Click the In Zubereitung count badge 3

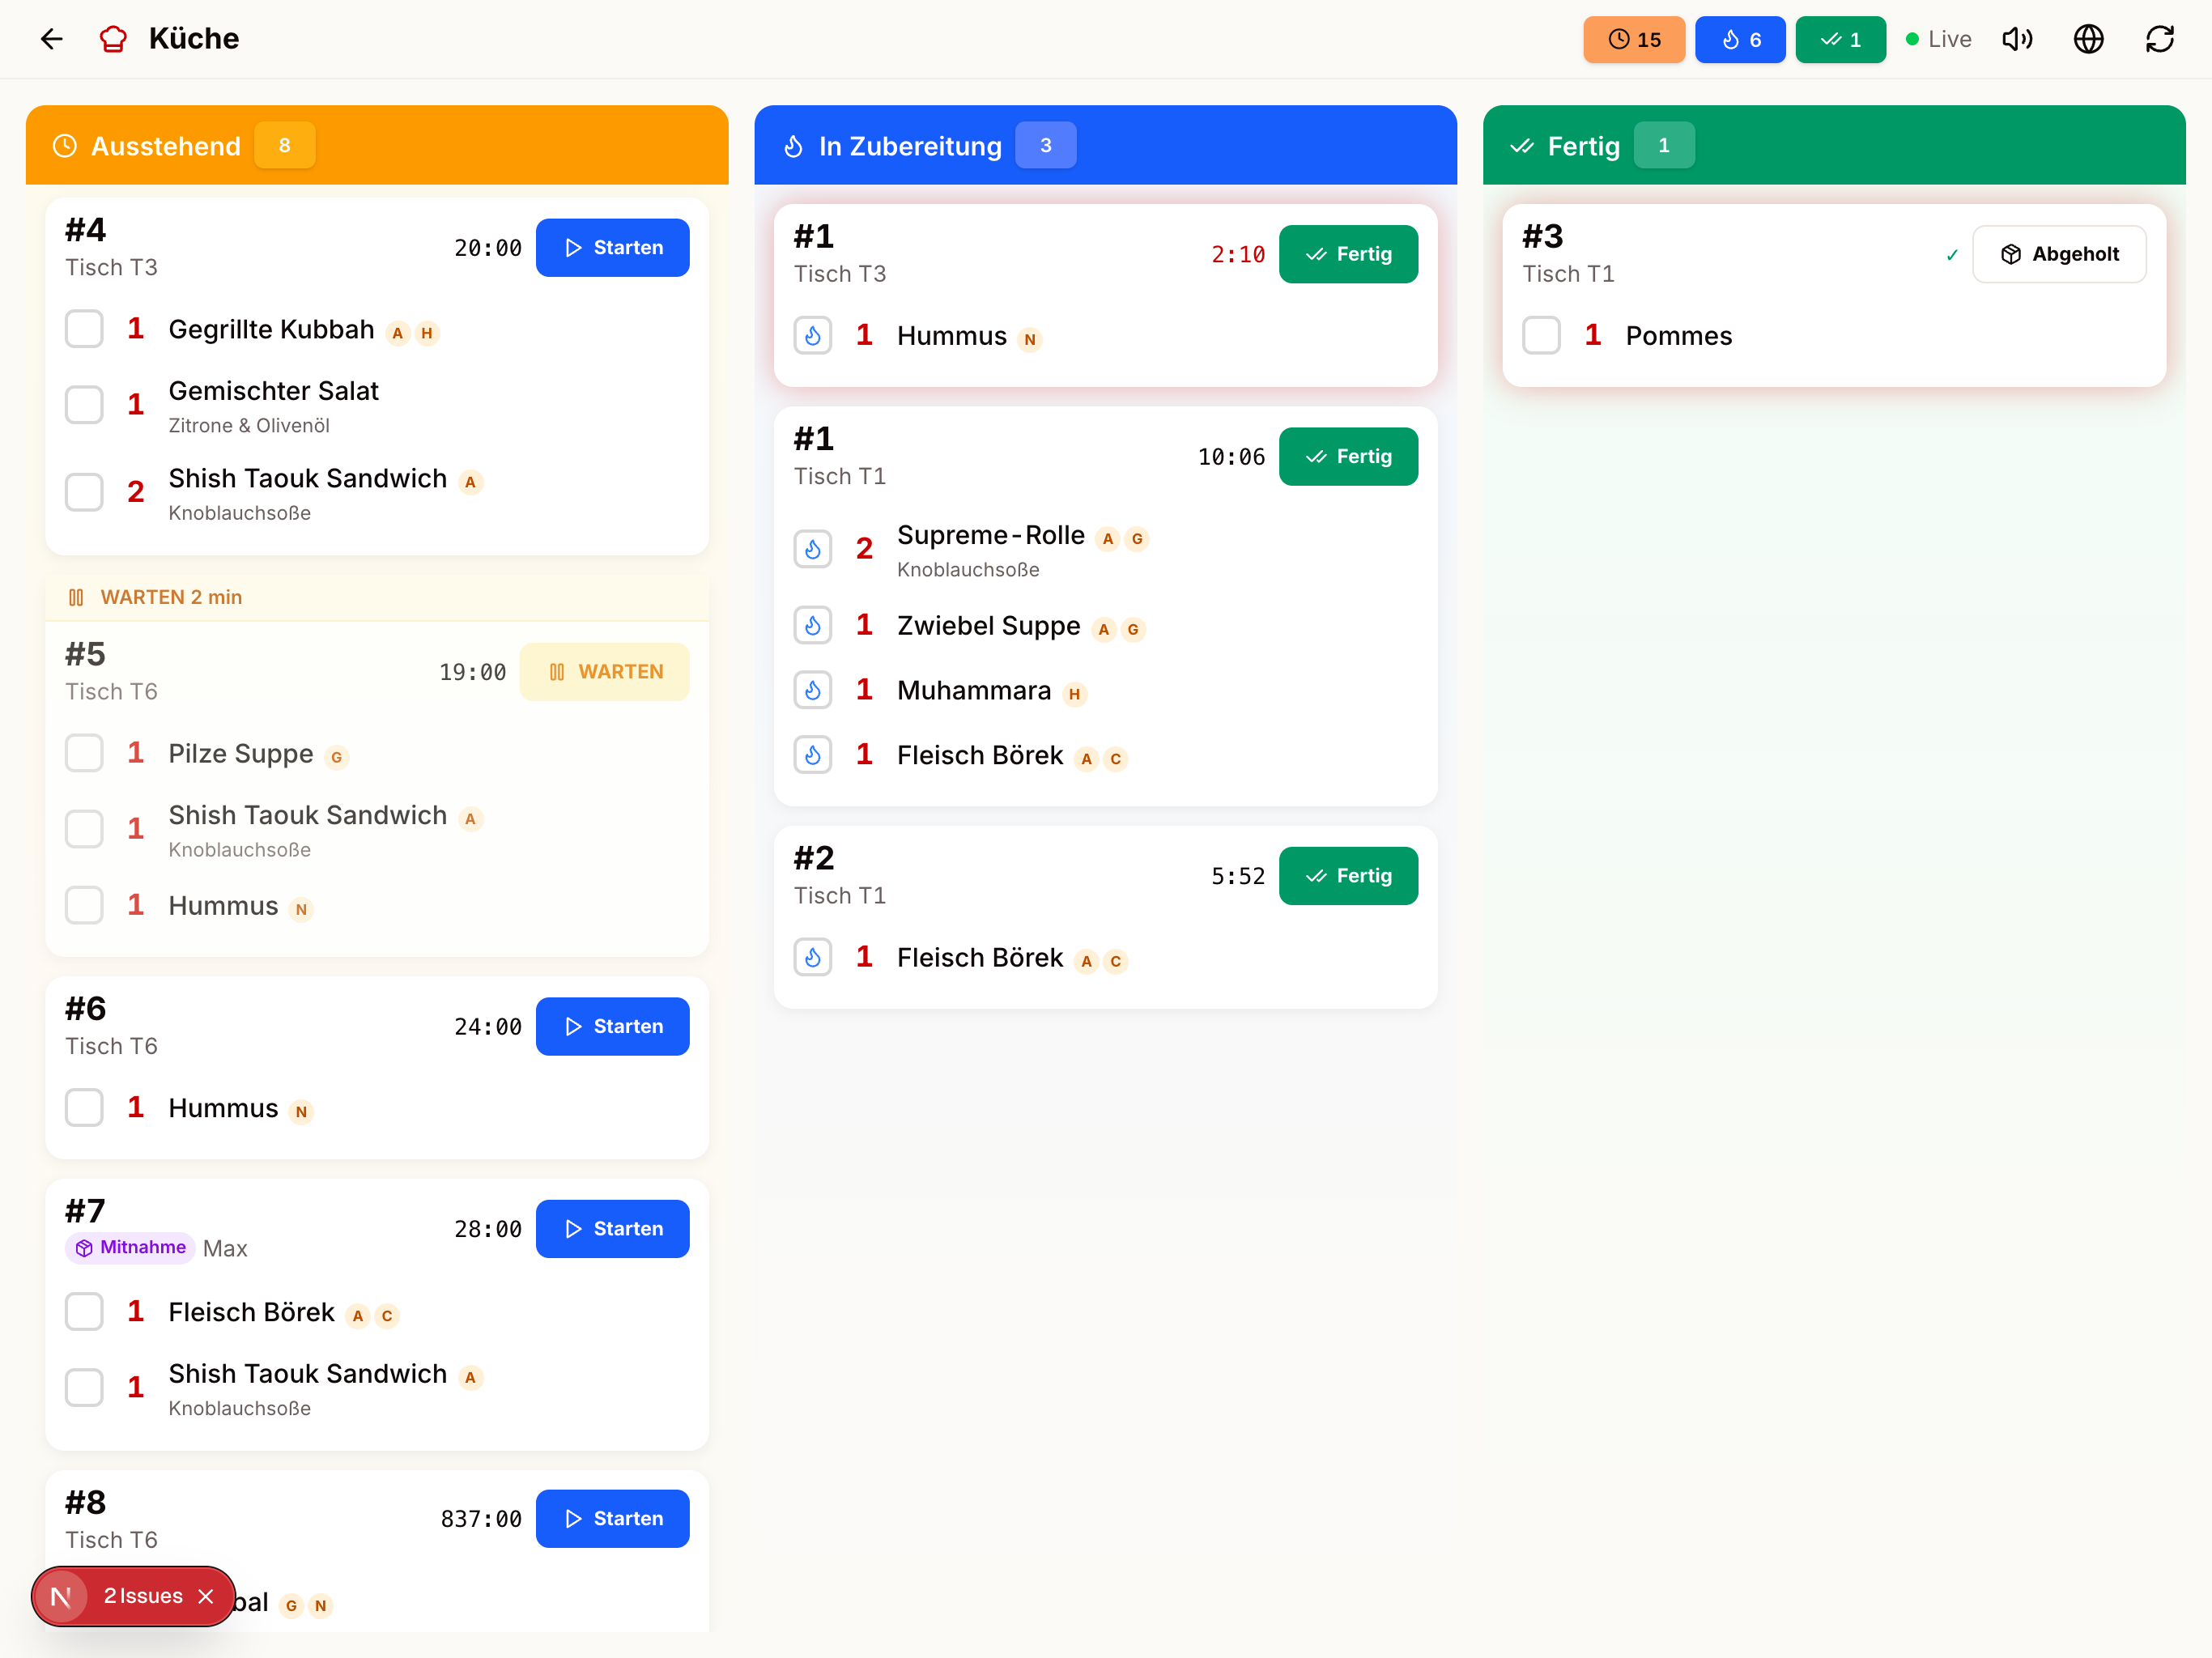1046,145
